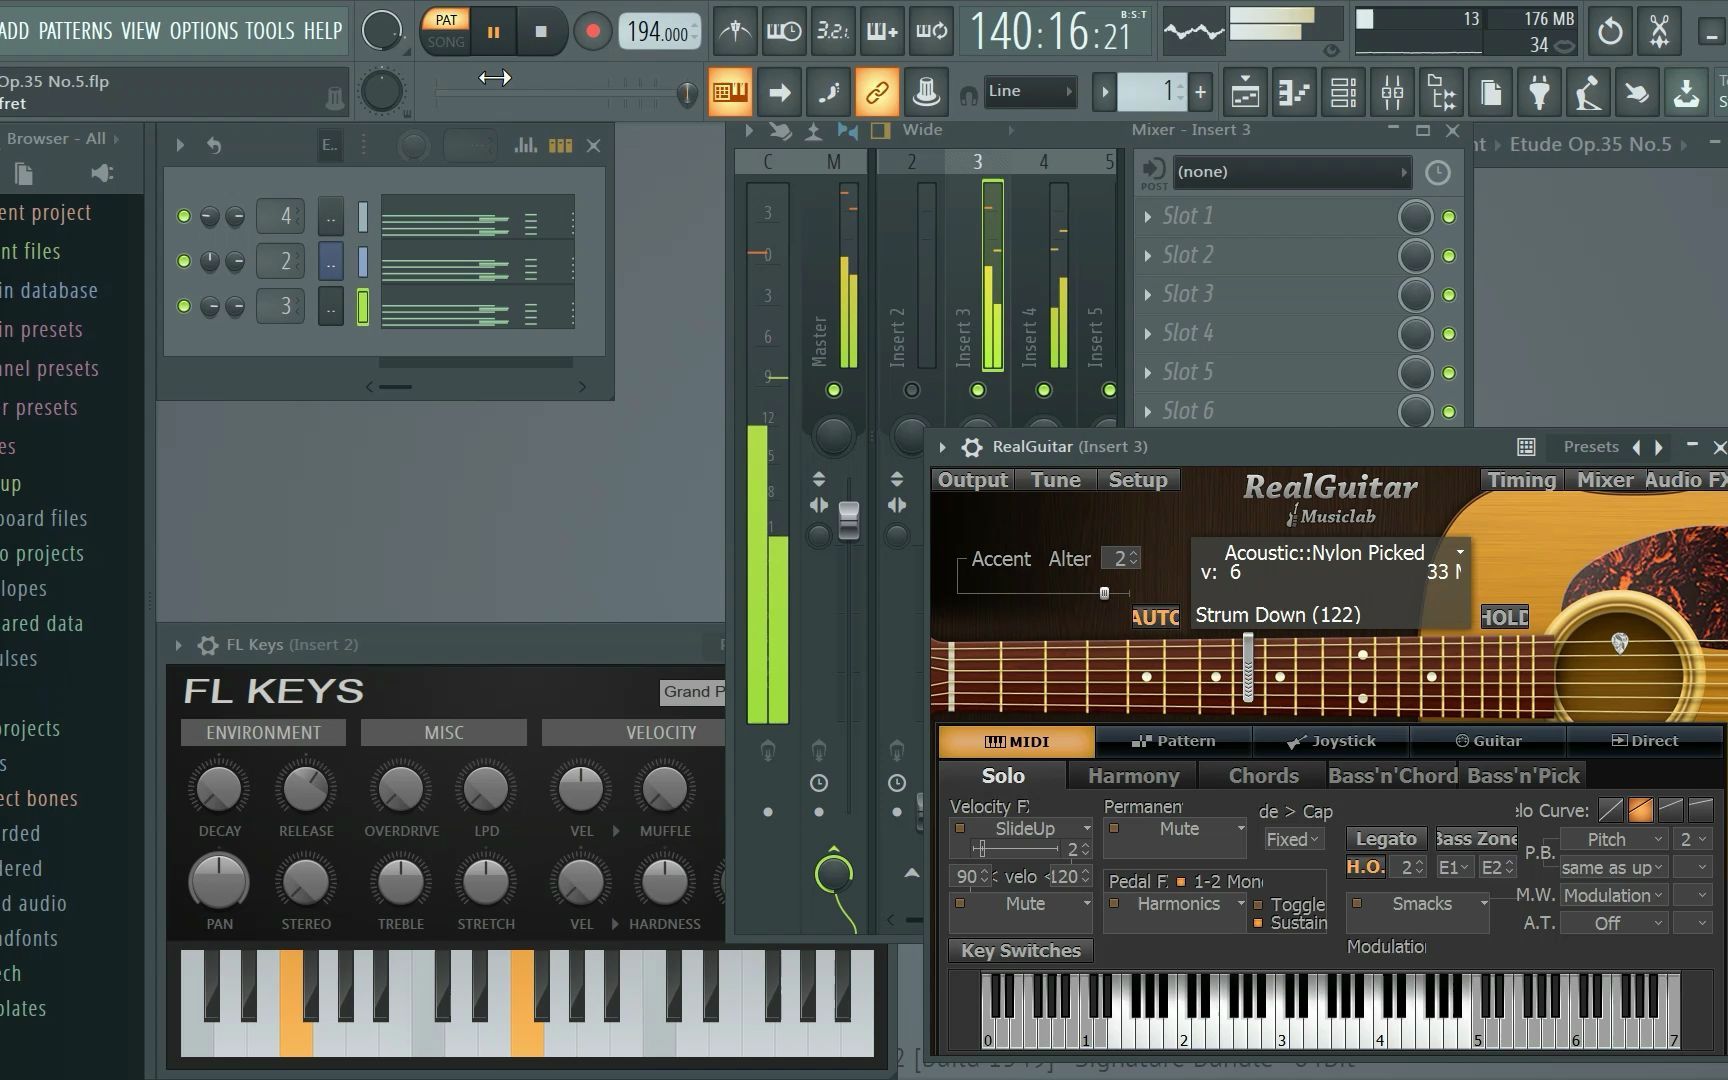Screen dimensions: 1728x1080
Task: Expand Slot 2 in the mixer insert
Action: (1147, 255)
